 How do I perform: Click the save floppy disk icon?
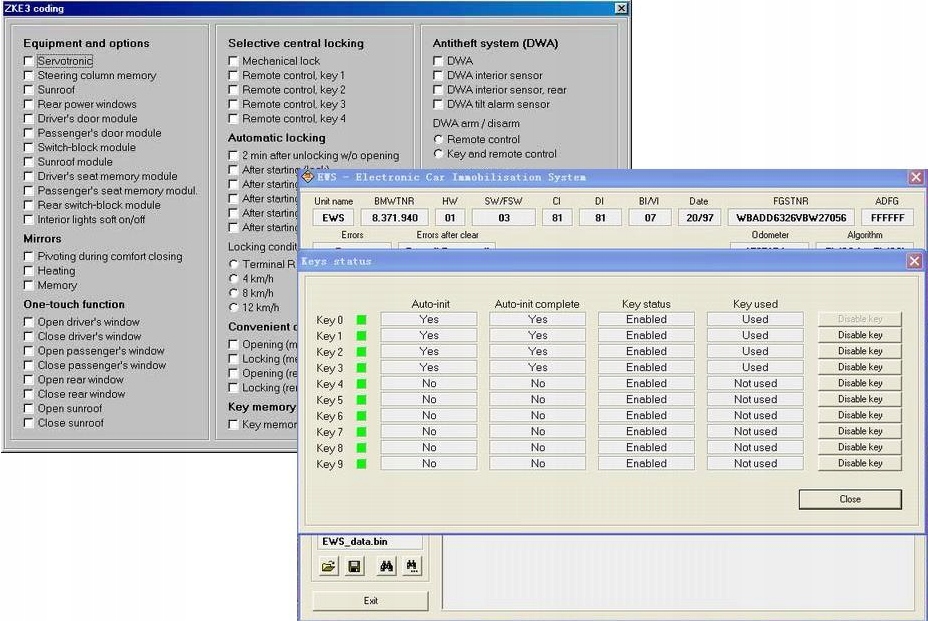pyautogui.click(x=354, y=567)
